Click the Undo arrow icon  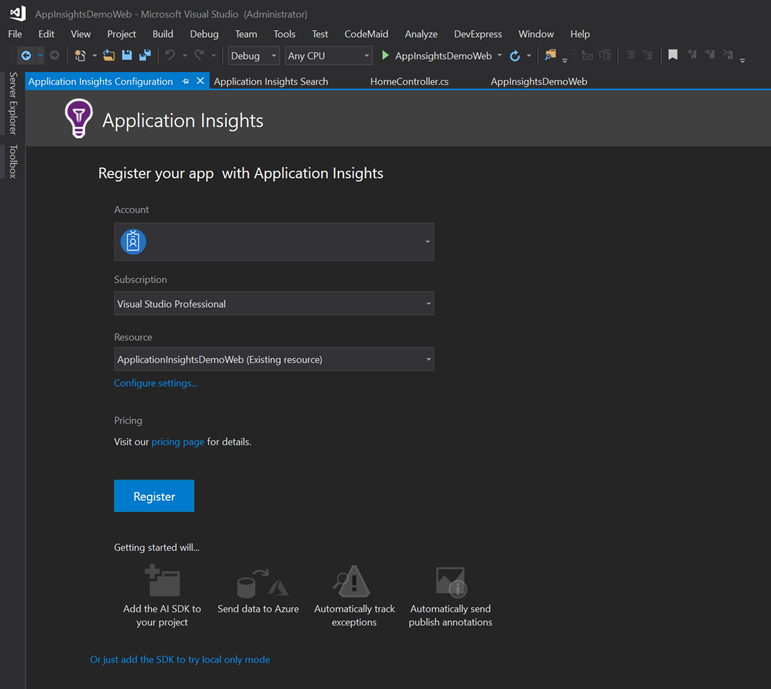coord(170,55)
